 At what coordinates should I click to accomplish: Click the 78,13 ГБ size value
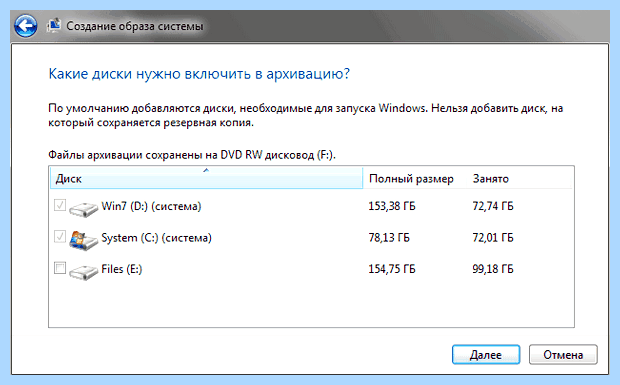pyautogui.click(x=389, y=238)
